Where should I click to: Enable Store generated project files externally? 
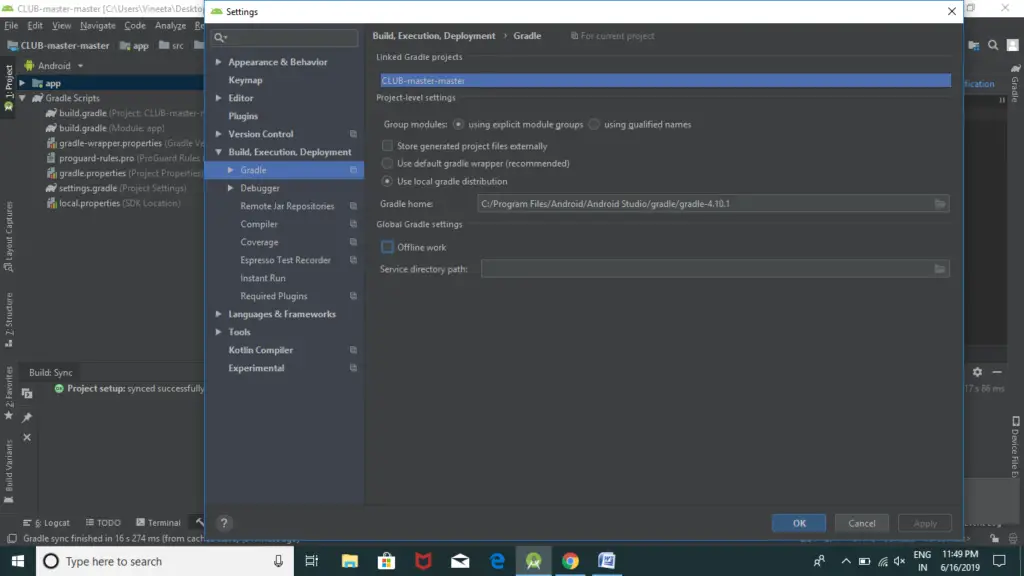(x=387, y=146)
